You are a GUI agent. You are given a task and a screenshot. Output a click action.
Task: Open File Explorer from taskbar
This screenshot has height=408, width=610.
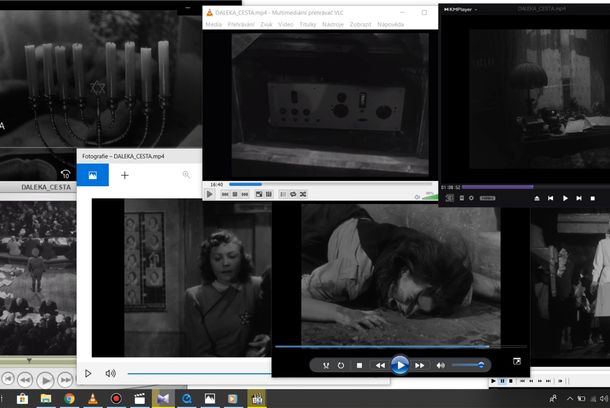(x=46, y=399)
